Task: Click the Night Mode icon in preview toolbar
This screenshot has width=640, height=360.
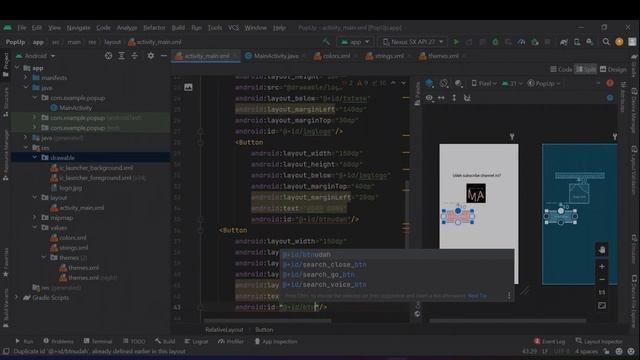Action: 458,83
